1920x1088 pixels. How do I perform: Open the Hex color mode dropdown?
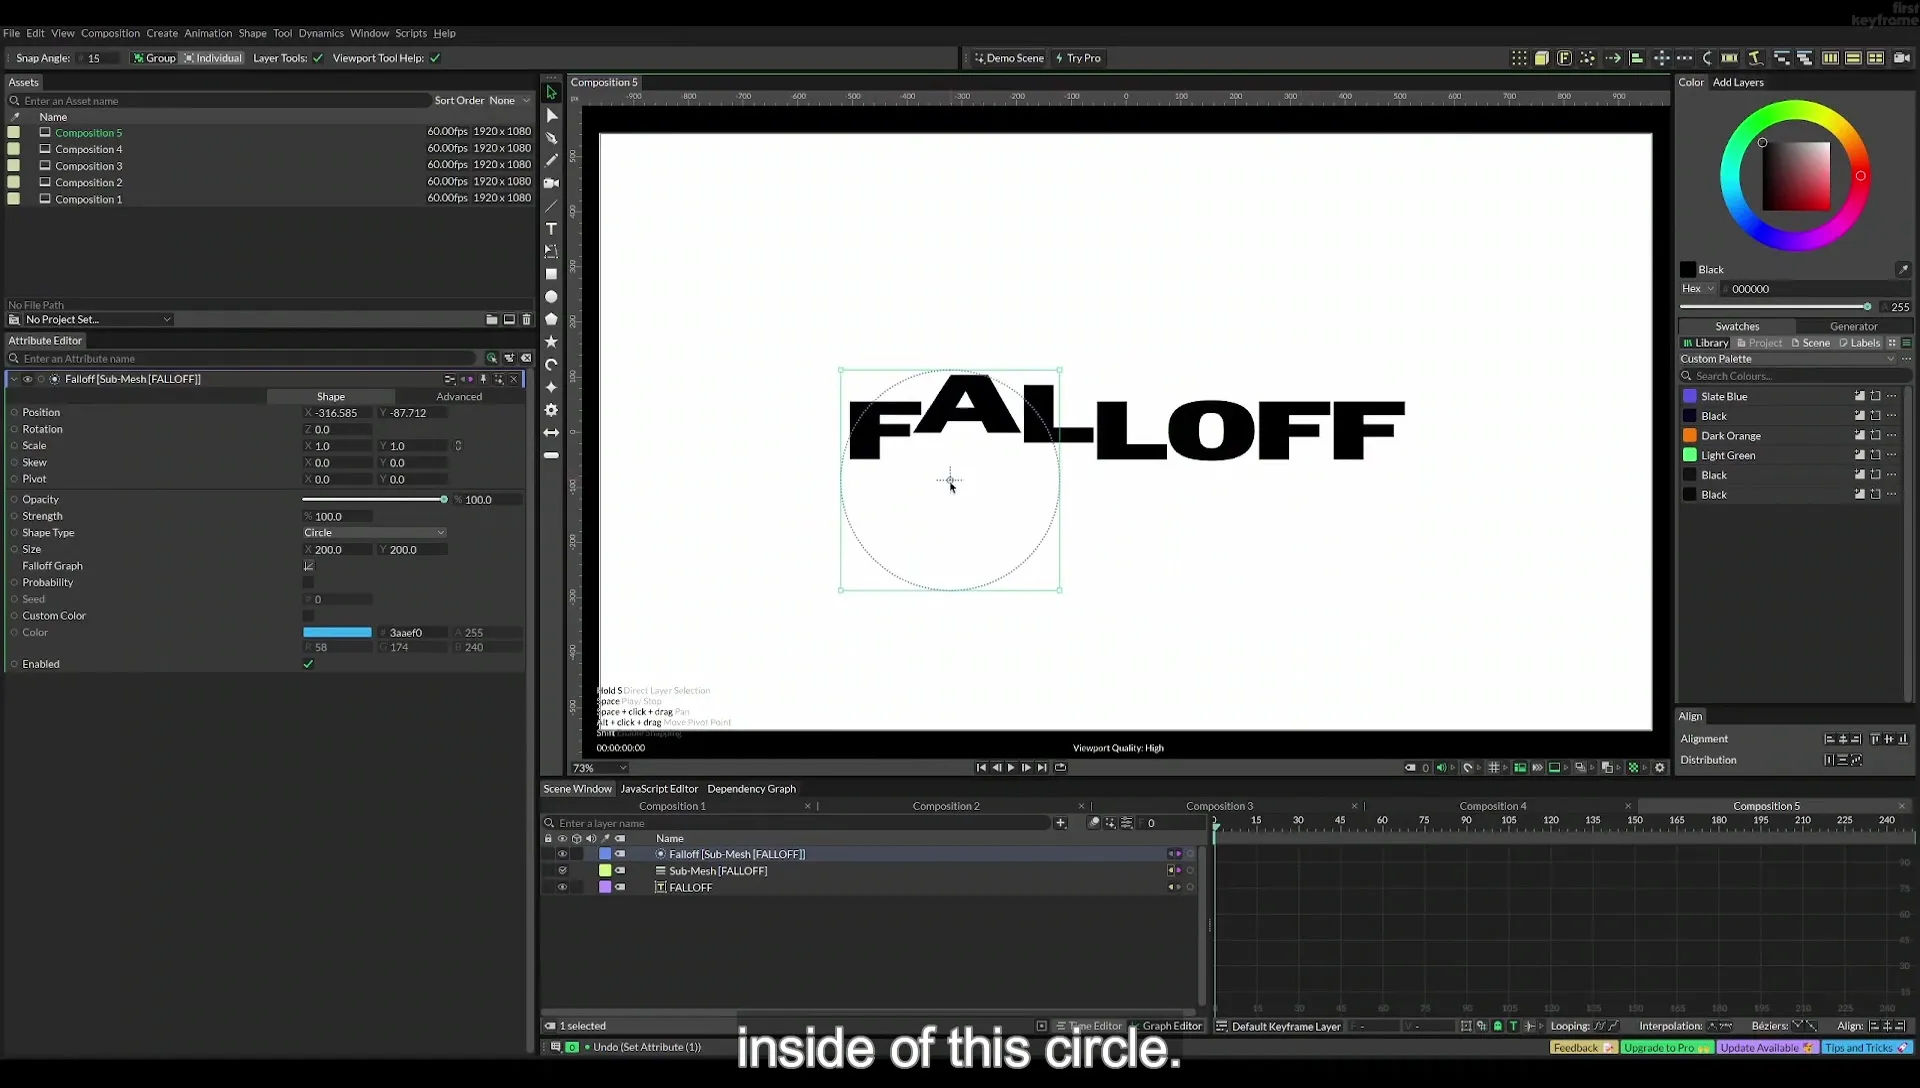tap(1697, 289)
